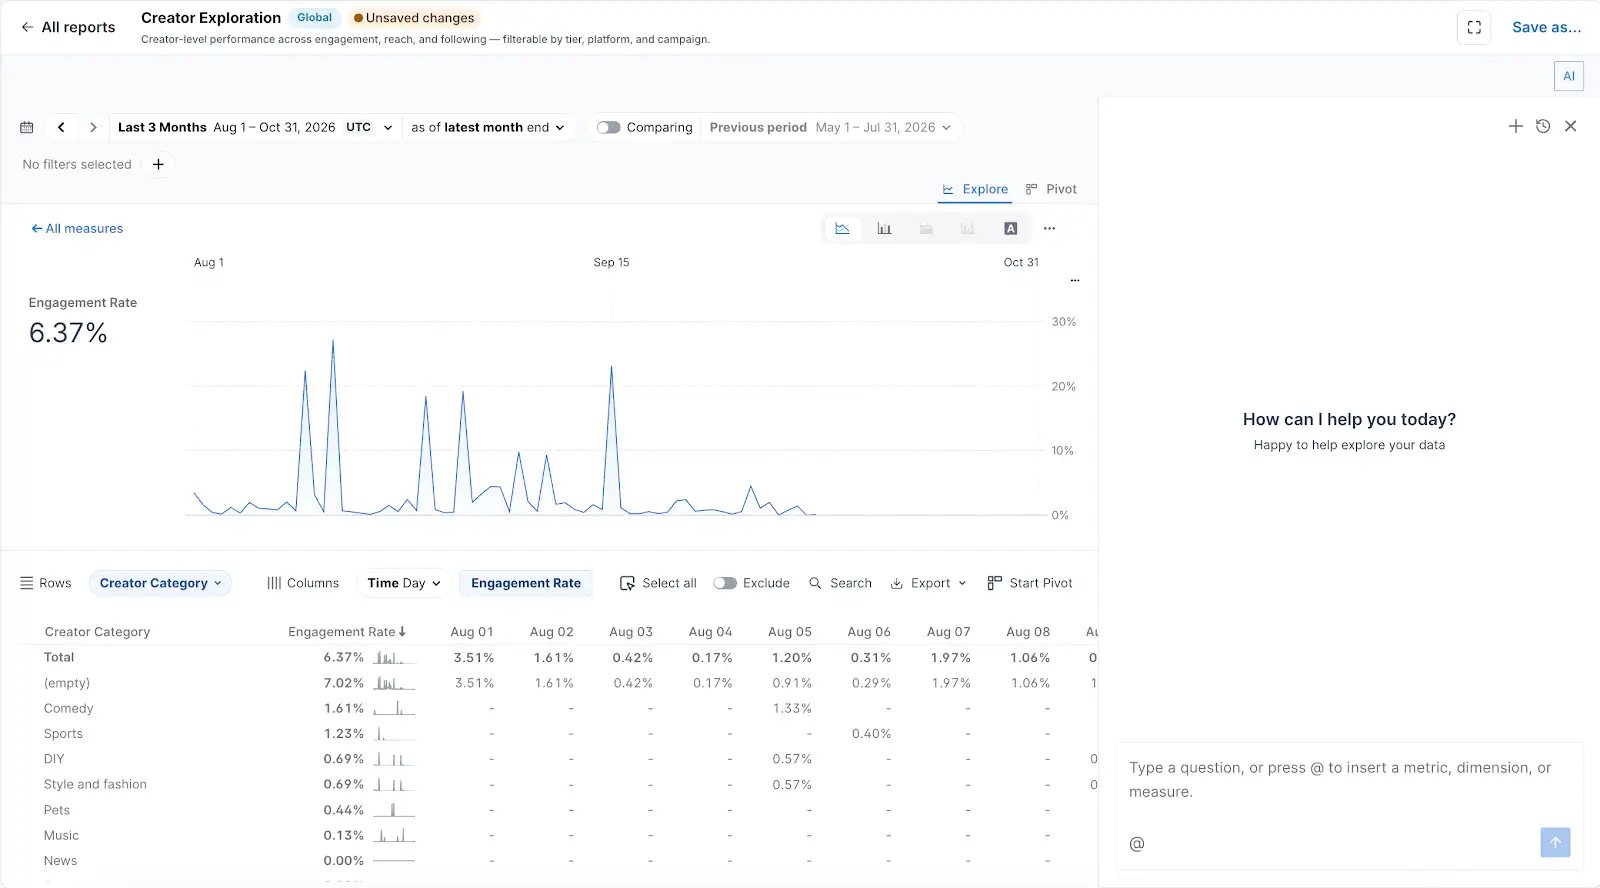1600x888 pixels.
Task: Return to All measures
Action: 77,229
